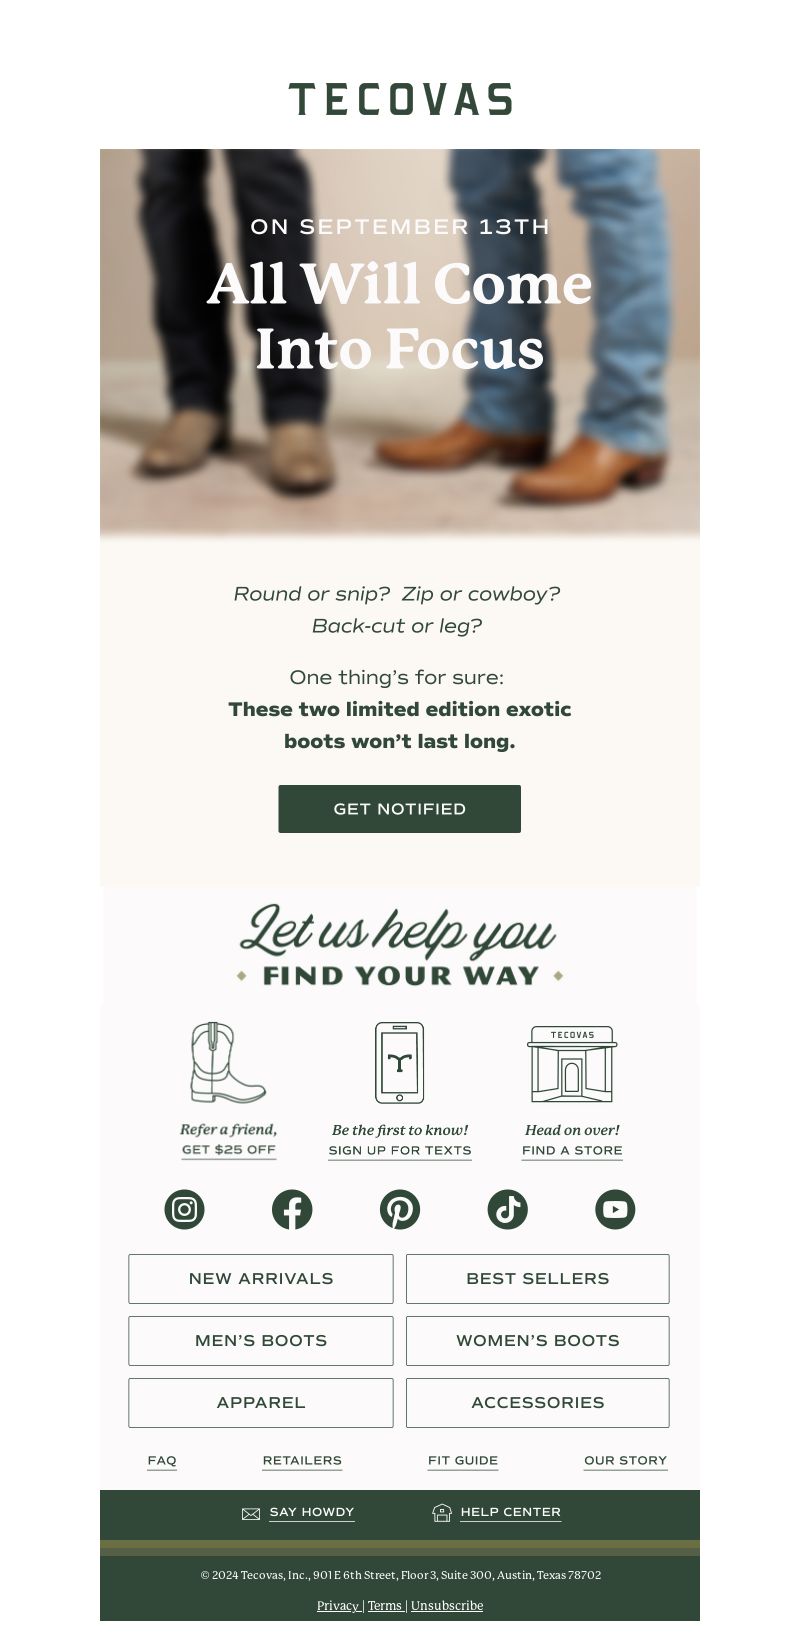Open the New Arrivals category
The width and height of the screenshot is (800, 1641).
tap(261, 1279)
